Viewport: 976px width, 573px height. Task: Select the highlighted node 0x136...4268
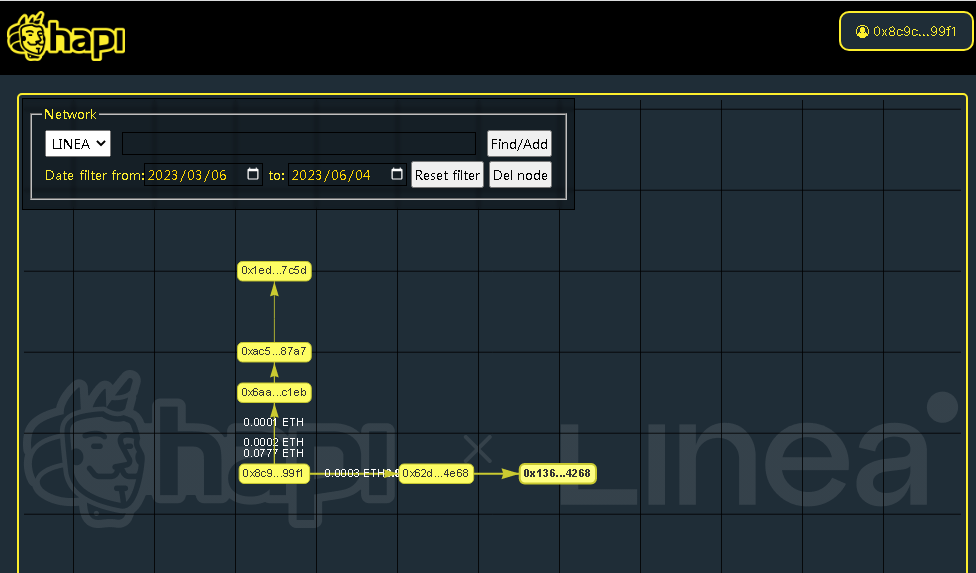tap(557, 473)
